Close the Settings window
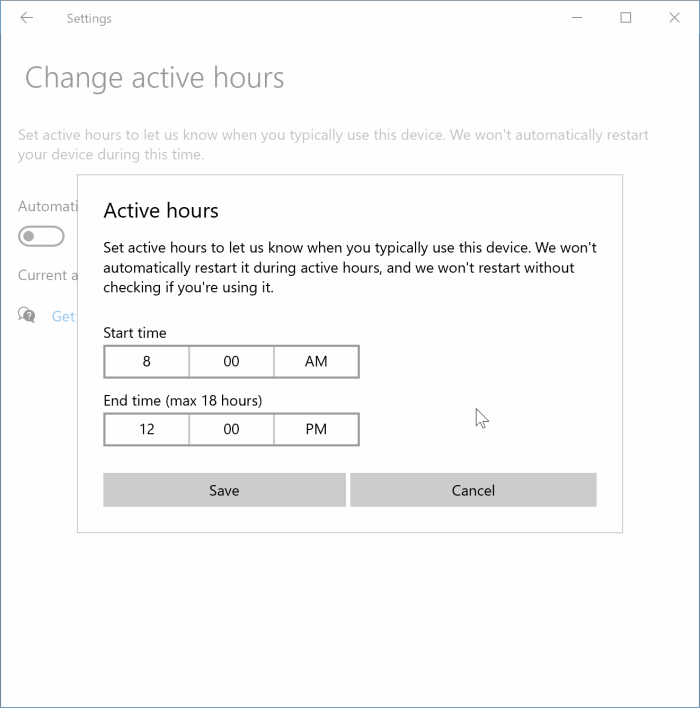Screen dimensions: 700x708 click(674, 18)
